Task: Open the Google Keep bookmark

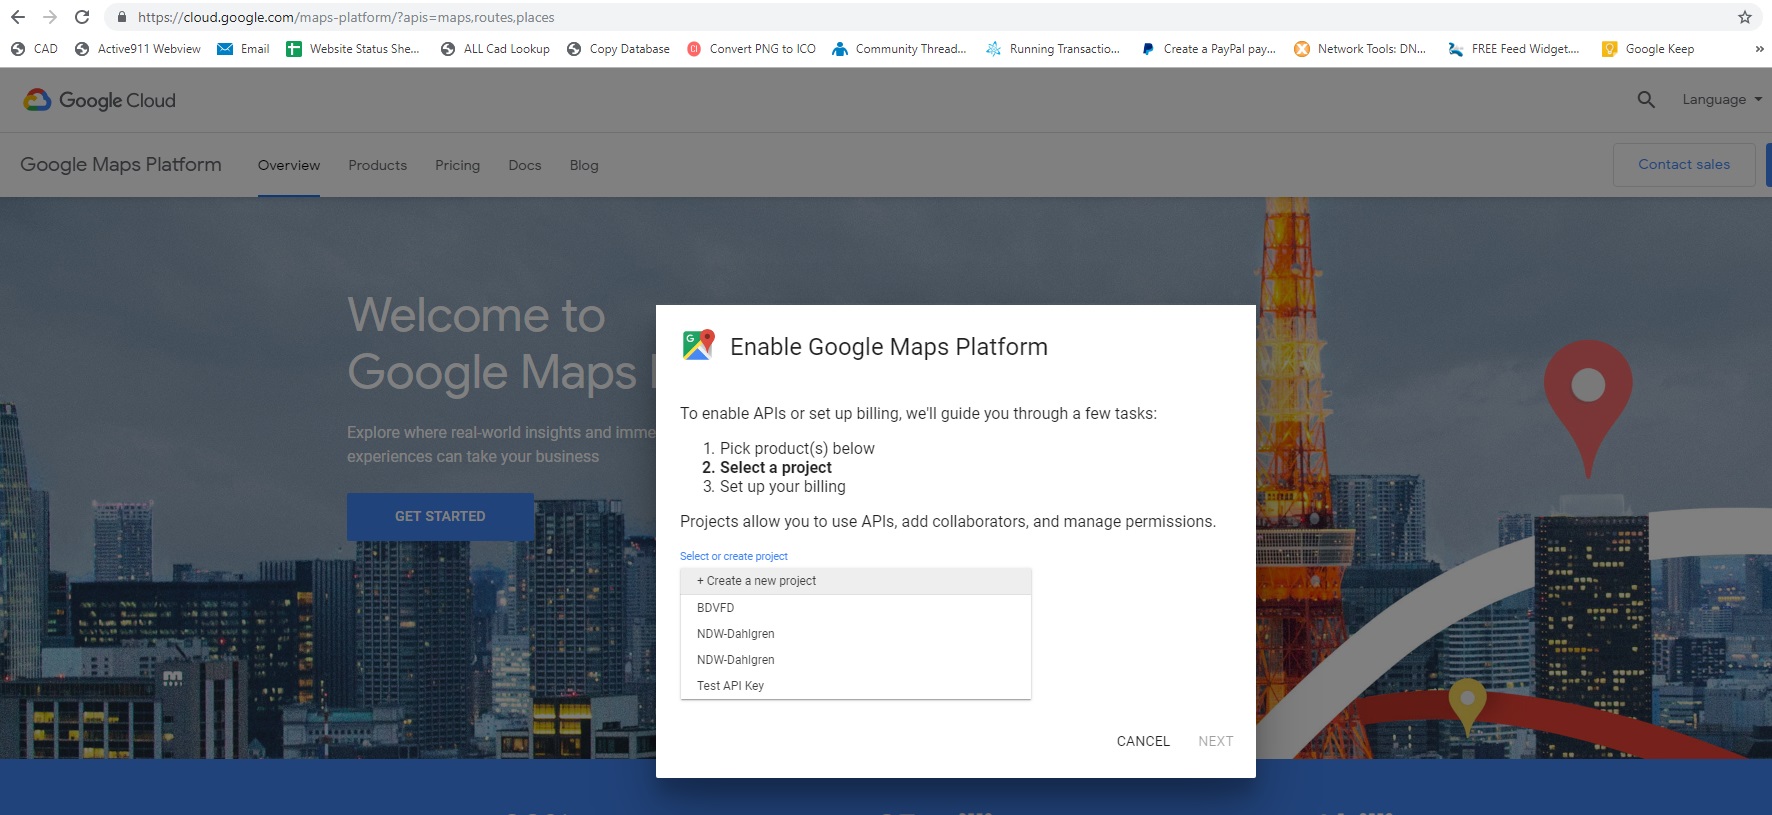Action: coord(1648,48)
